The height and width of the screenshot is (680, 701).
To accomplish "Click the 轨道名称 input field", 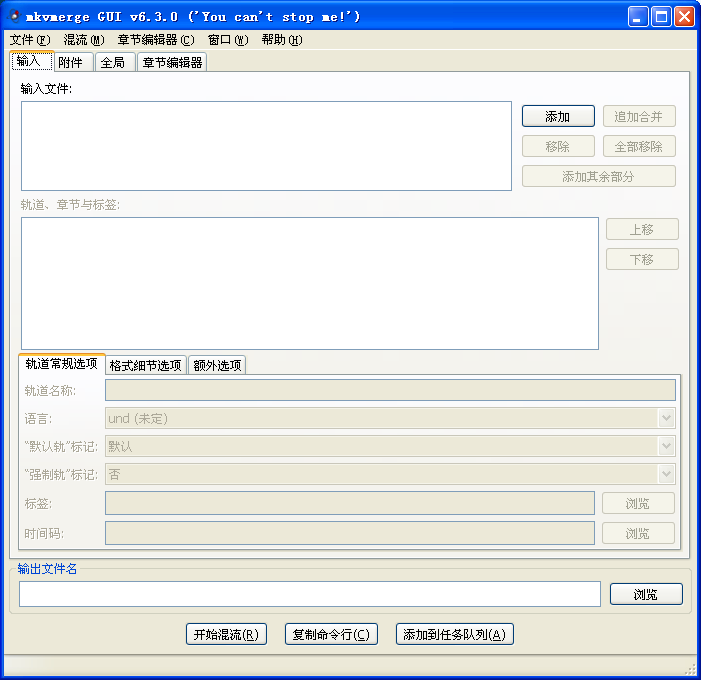I will coord(390,390).
